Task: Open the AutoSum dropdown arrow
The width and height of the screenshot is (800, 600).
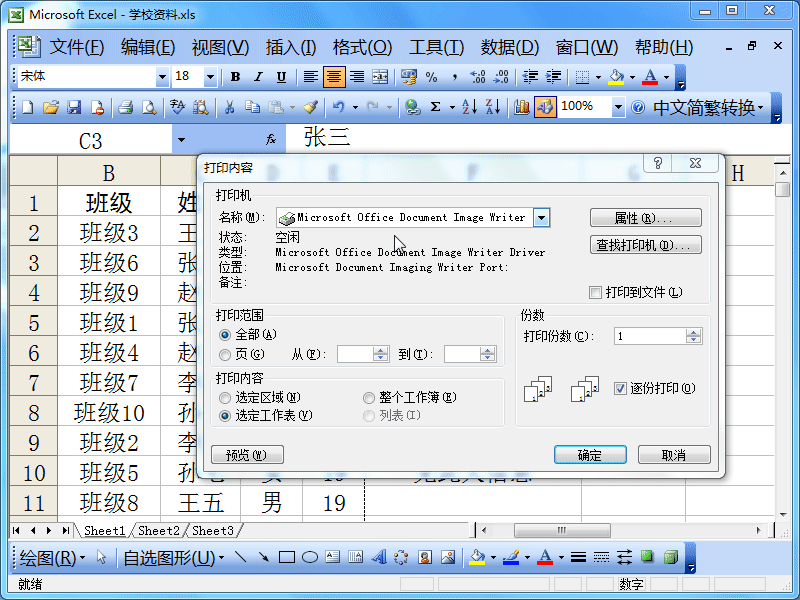Action: [x=452, y=107]
